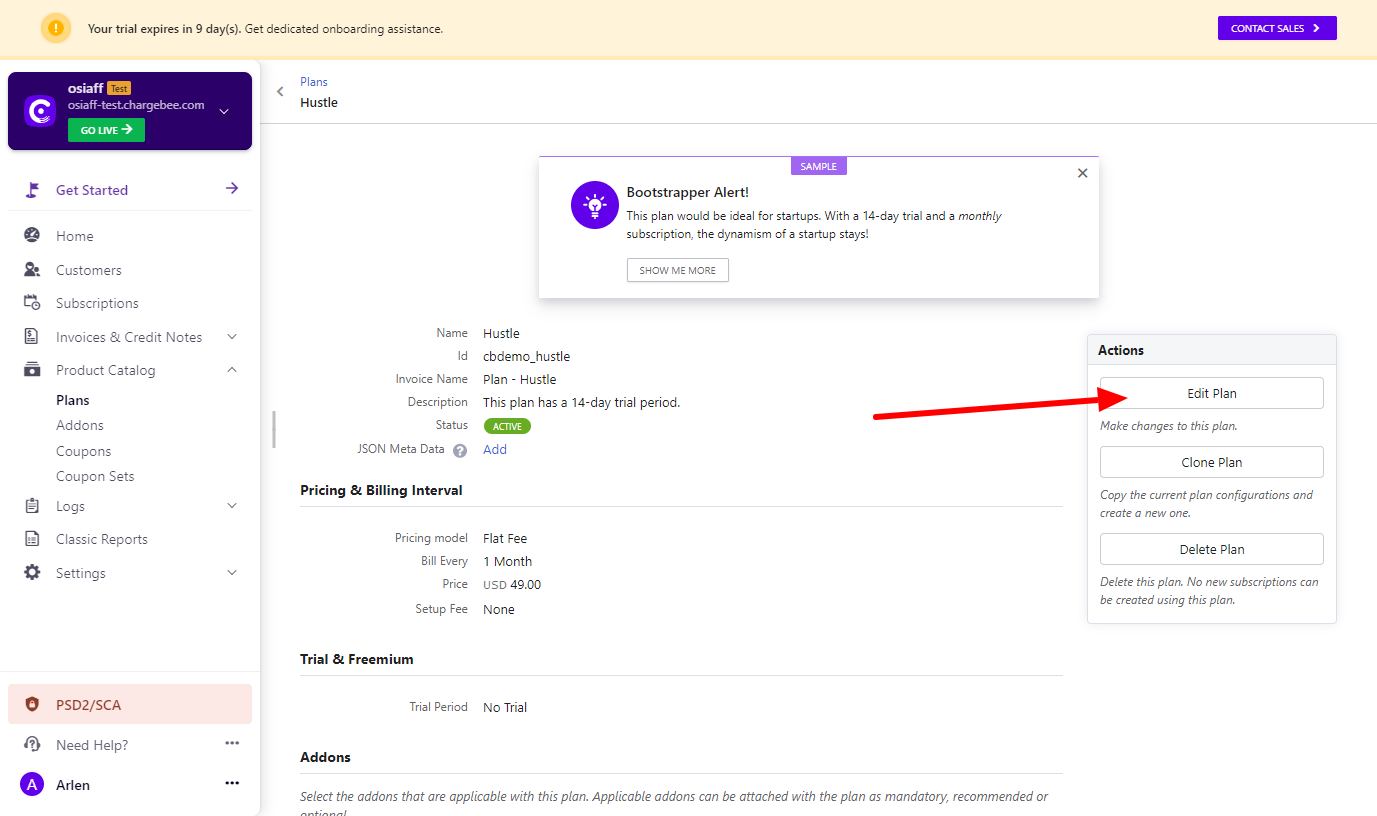Click the Classic Reports document icon
The width and height of the screenshot is (1377, 816).
click(x=32, y=539)
